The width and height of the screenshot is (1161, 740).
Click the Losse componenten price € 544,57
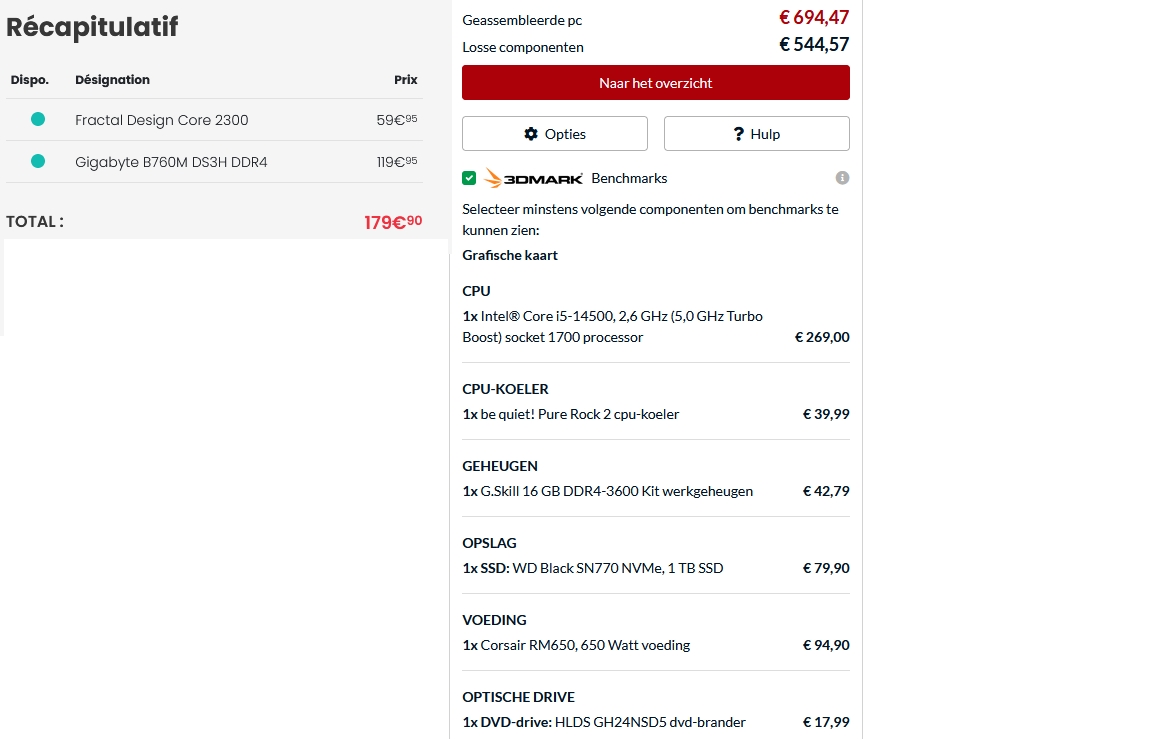(814, 44)
